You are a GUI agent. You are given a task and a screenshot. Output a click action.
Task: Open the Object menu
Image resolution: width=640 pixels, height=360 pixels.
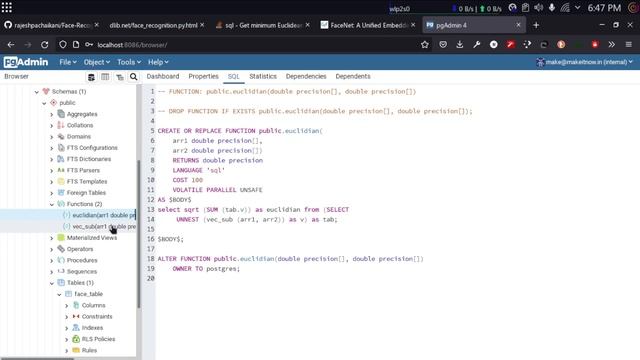97,62
